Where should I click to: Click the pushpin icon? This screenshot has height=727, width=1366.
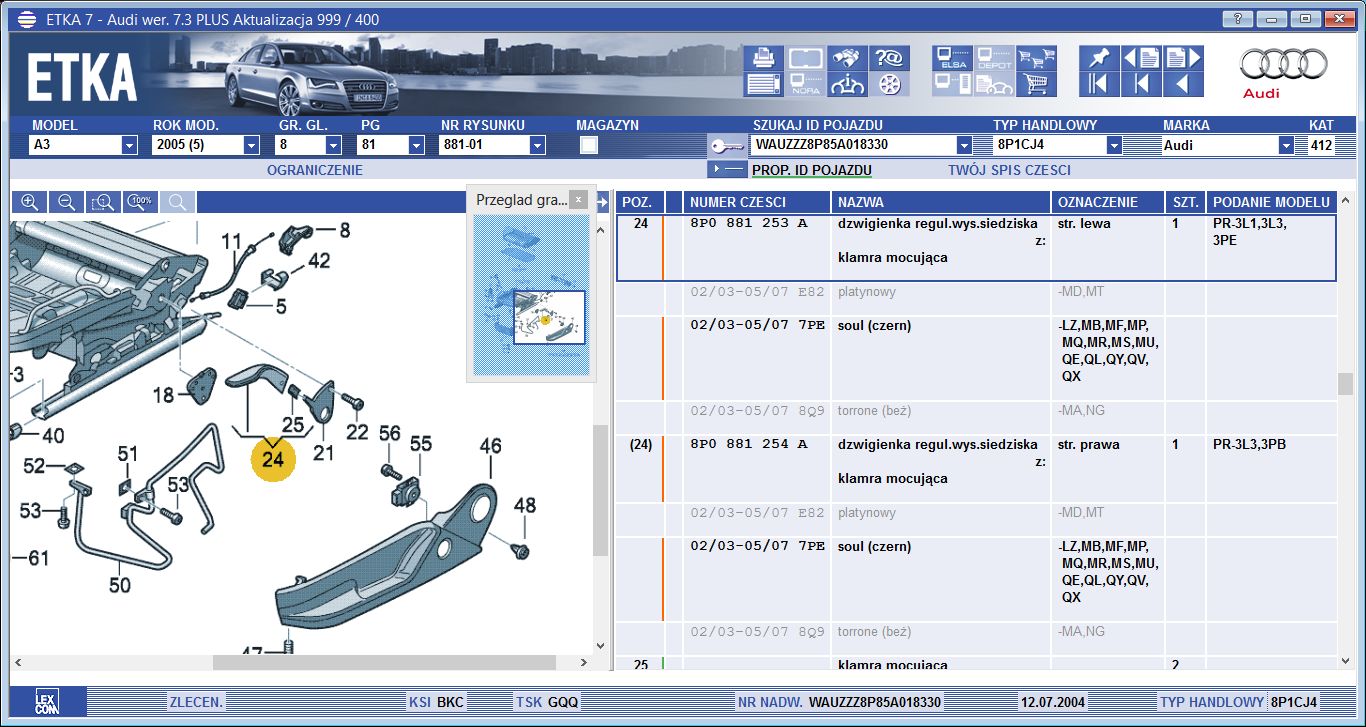click(x=1100, y=58)
